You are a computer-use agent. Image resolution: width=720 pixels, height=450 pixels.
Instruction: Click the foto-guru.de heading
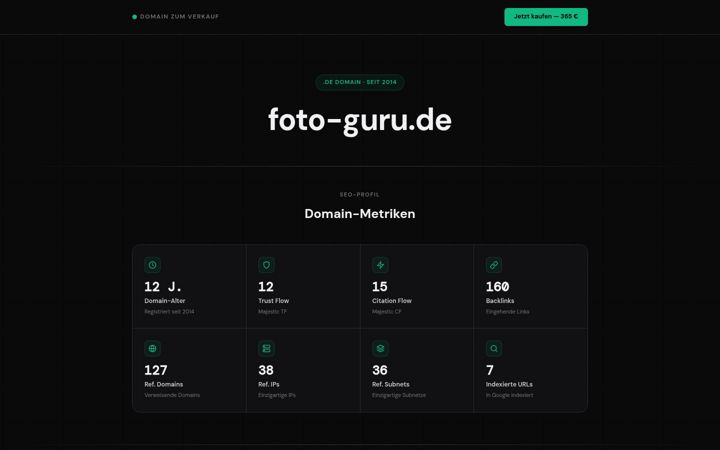pyautogui.click(x=360, y=120)
